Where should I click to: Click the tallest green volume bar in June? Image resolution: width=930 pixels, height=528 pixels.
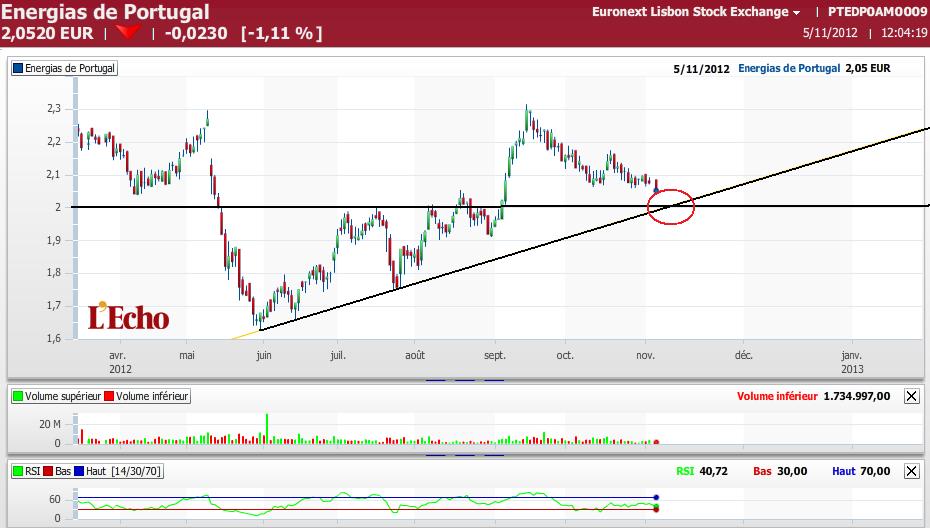[x=267, y=428]
